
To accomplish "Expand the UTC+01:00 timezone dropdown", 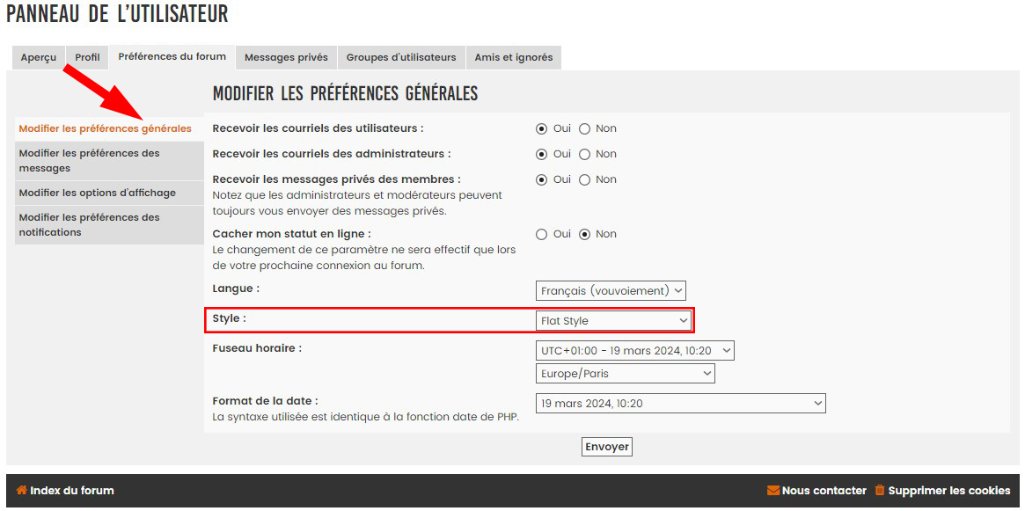I will 635,351.
